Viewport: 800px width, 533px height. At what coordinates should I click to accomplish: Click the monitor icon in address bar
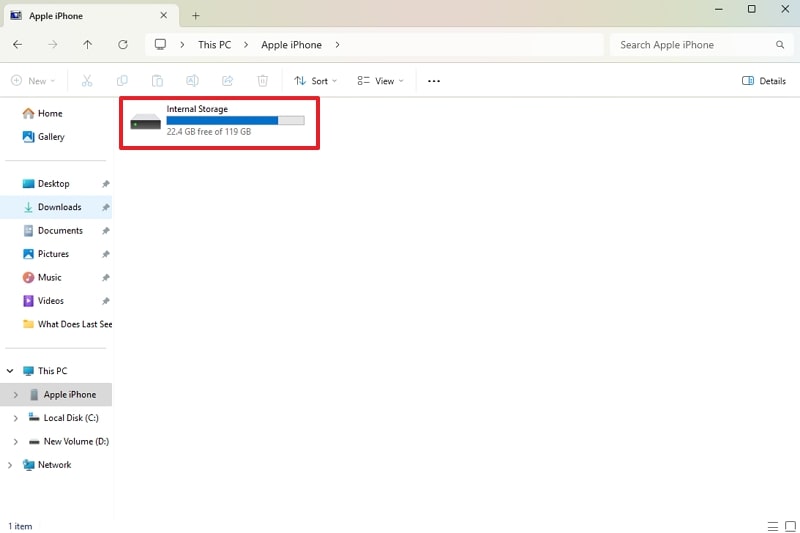point(160,44)
